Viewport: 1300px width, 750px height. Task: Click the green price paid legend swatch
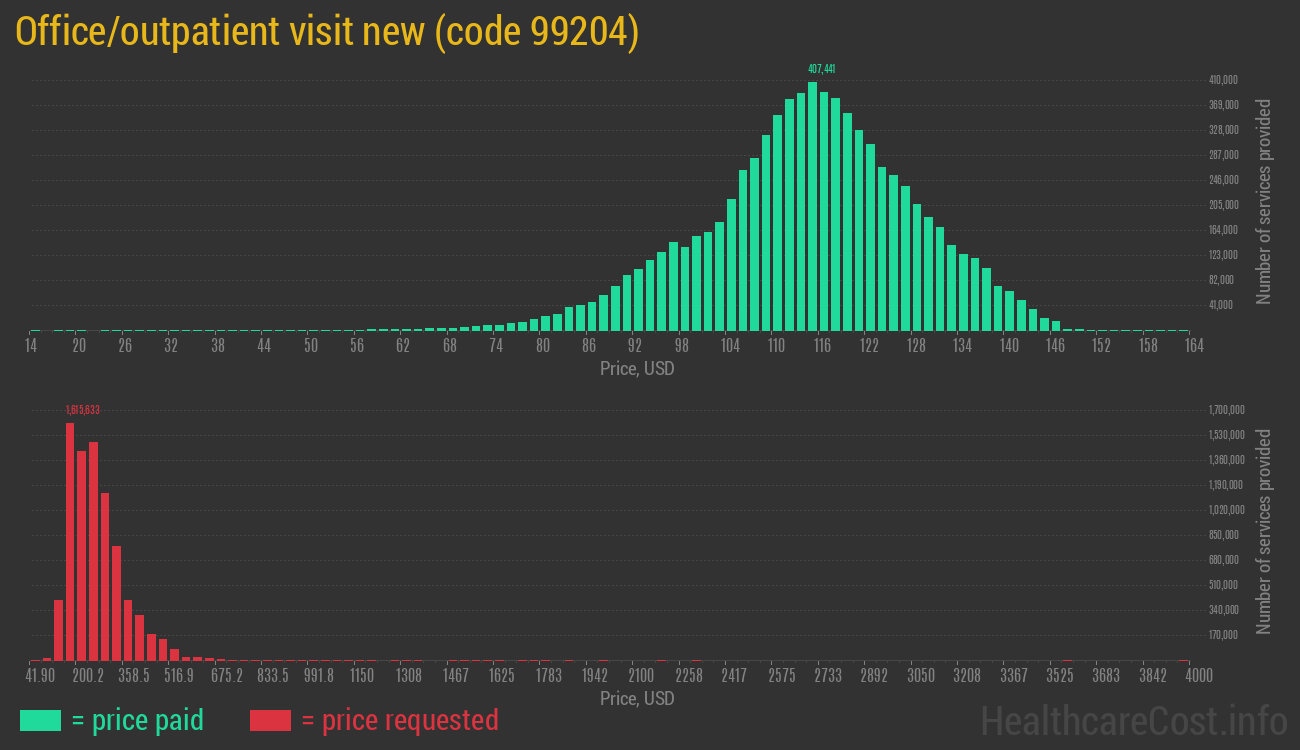coord(40,720)
